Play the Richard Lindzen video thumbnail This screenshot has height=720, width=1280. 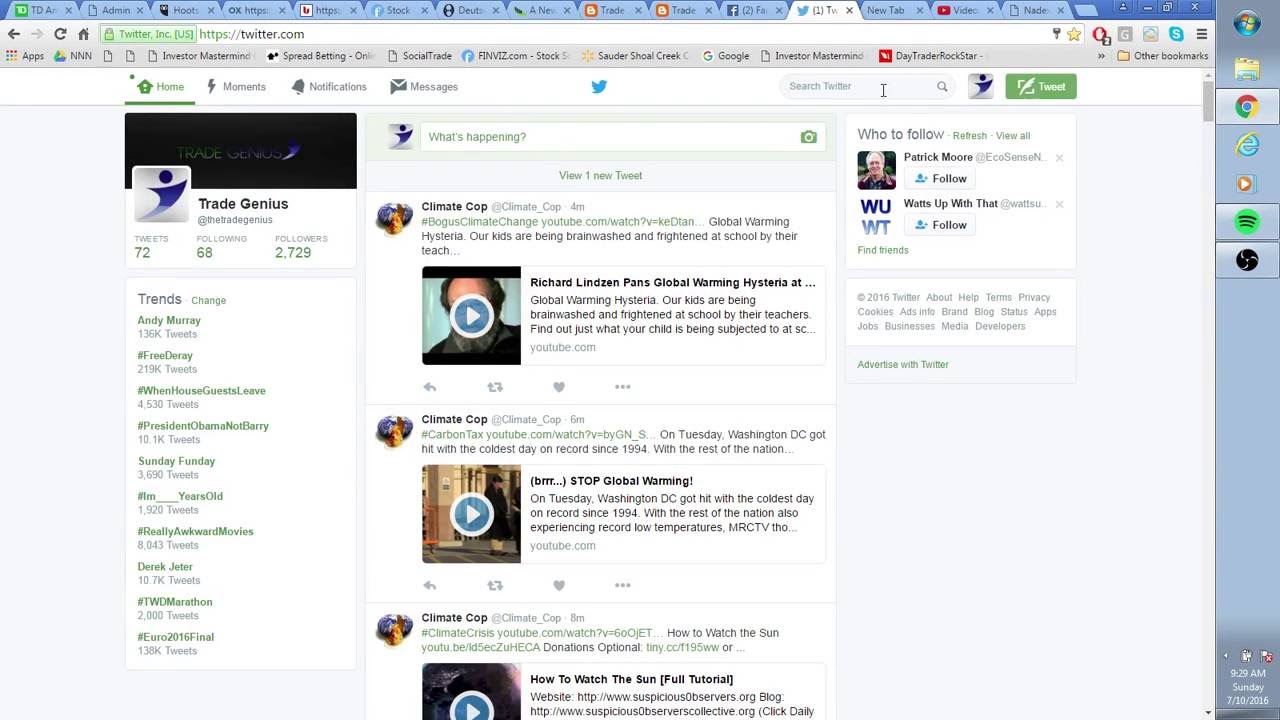(471, 315)
